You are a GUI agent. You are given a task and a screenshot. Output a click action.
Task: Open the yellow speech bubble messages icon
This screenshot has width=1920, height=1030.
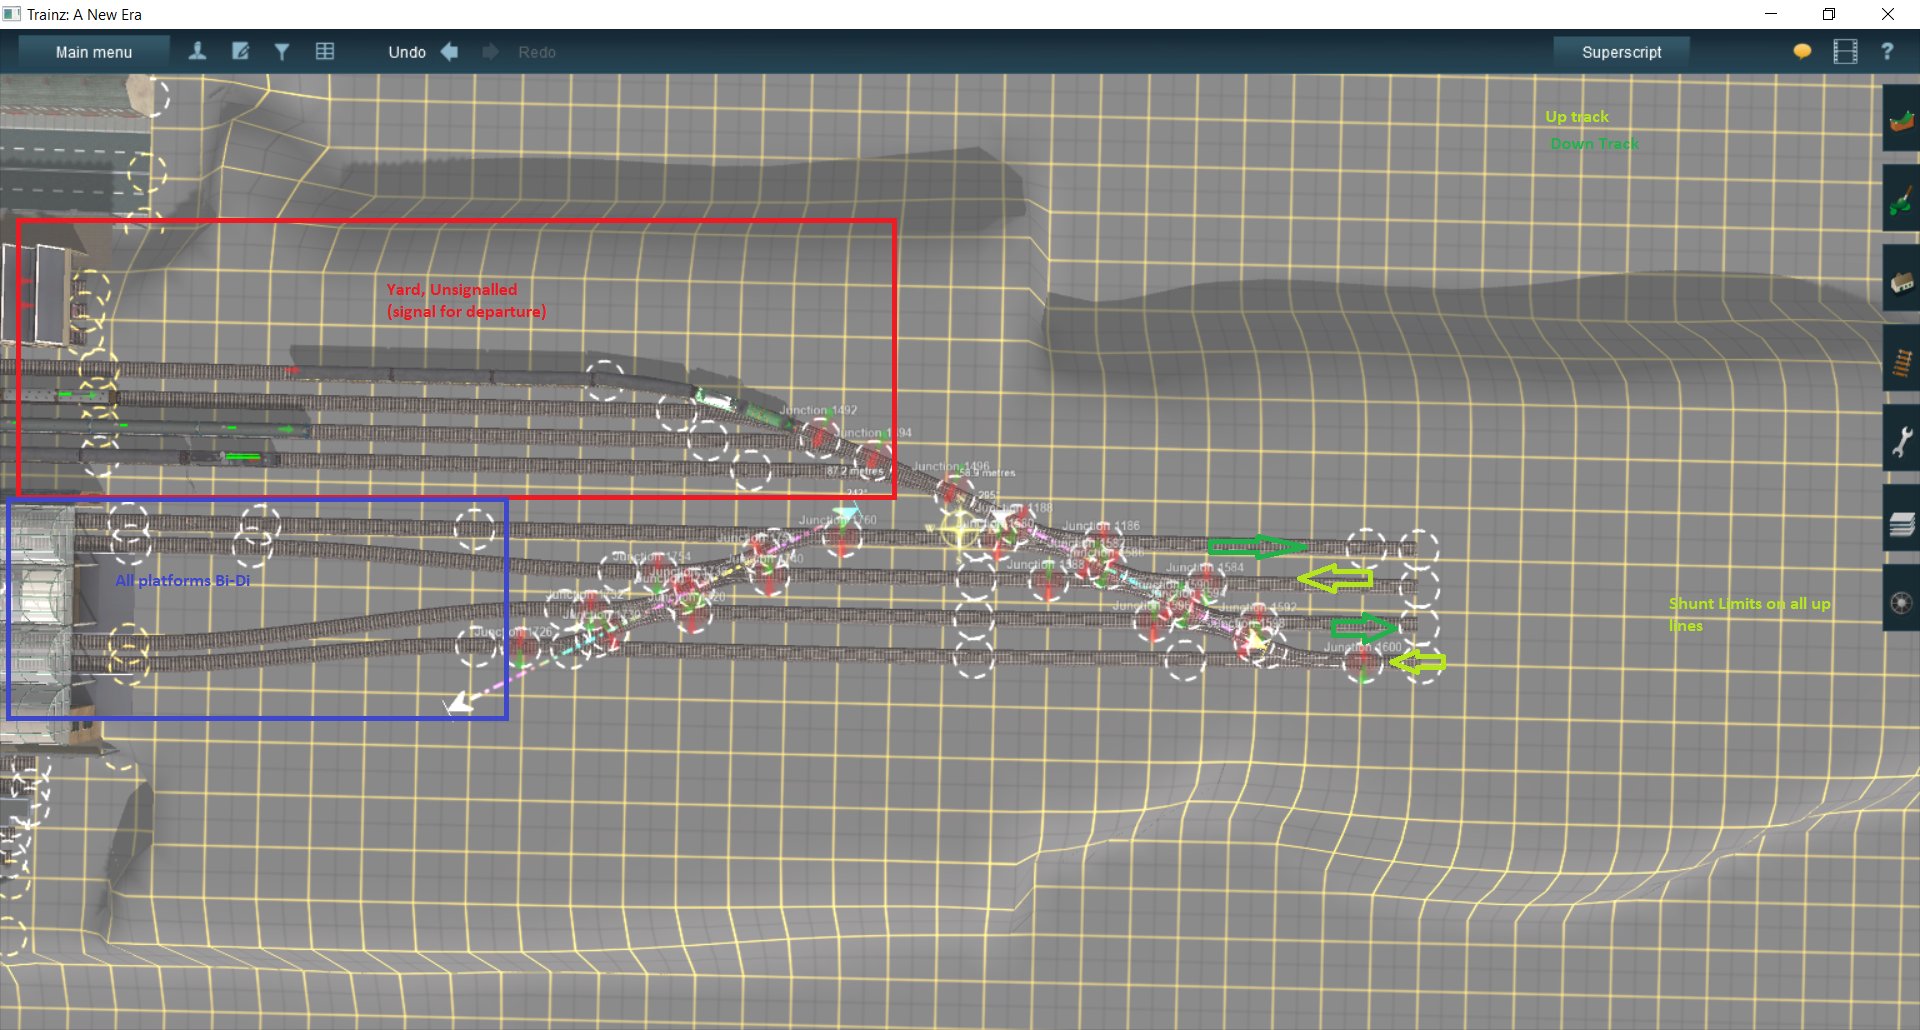pos(1802,51)
